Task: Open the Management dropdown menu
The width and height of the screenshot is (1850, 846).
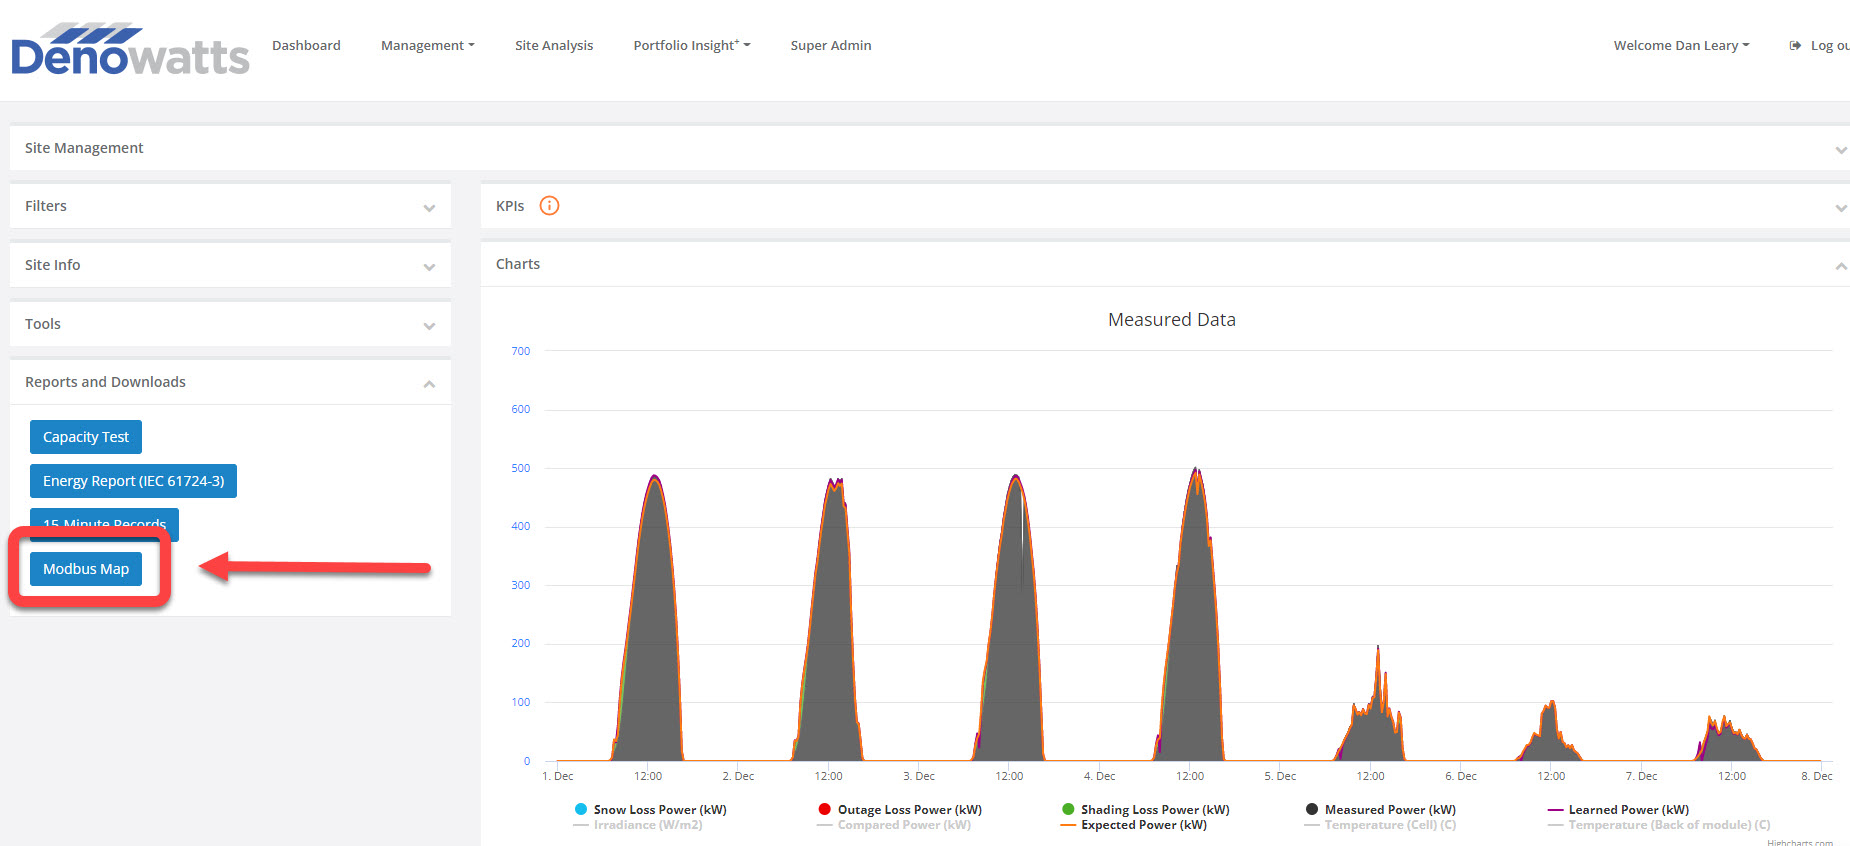Action: 427,46
